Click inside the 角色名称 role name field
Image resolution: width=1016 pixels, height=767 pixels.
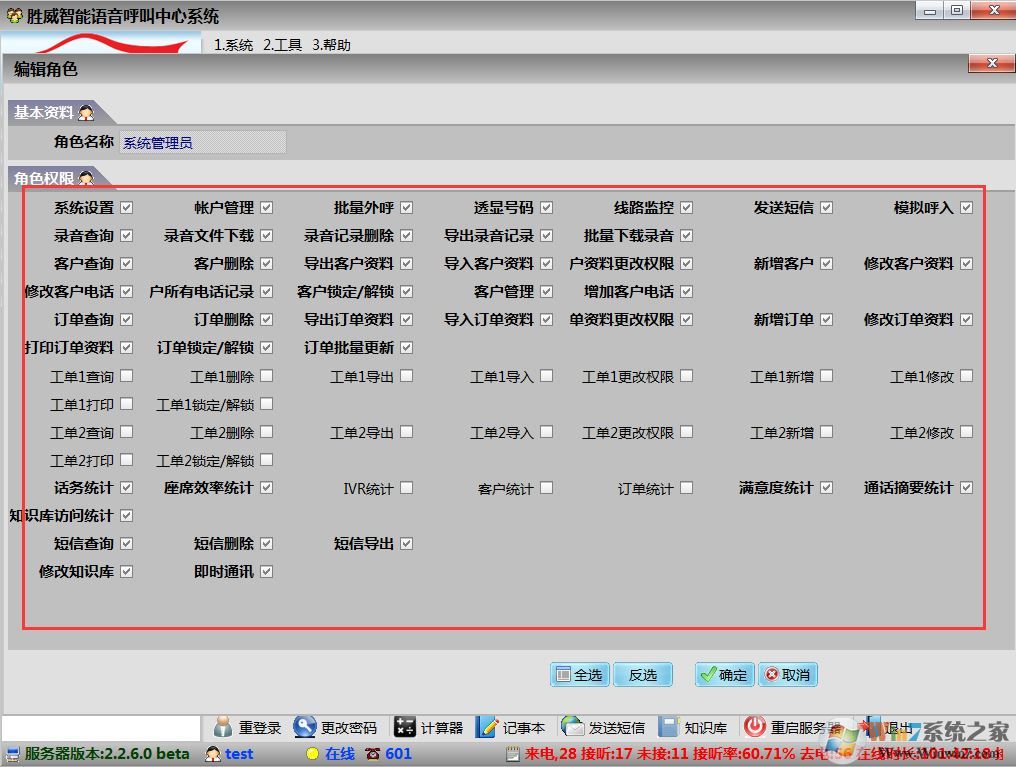200,142
